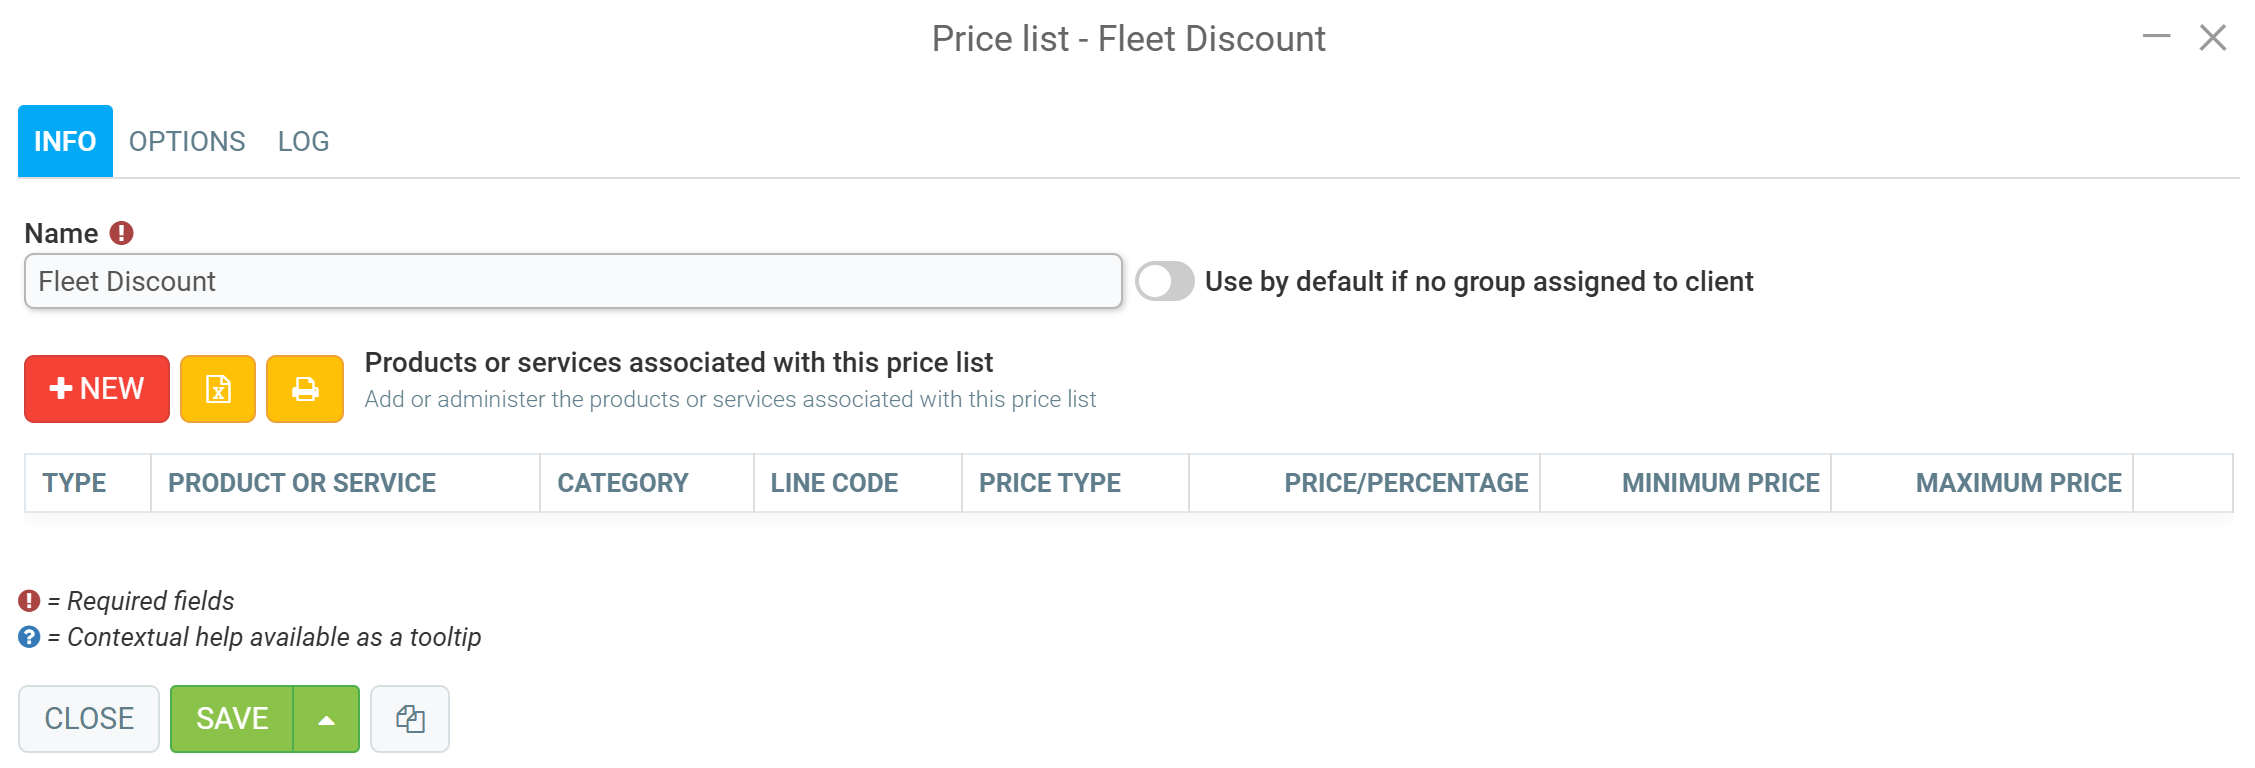Duplicate the price list using the copy icon

[x=410, y=718]
